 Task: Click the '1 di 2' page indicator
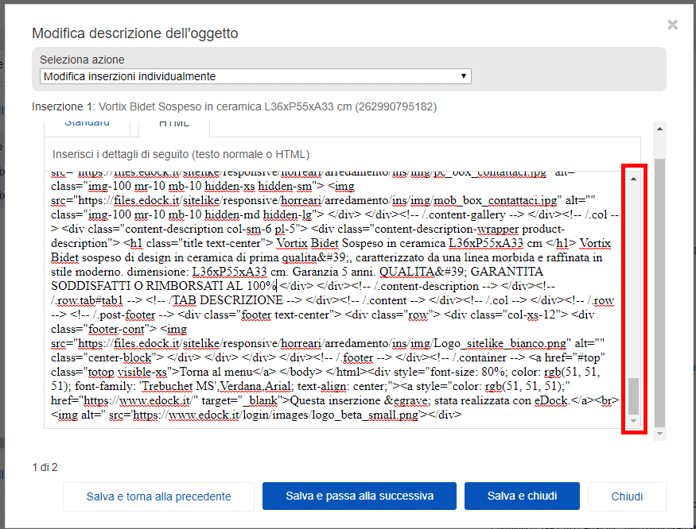(45, 467)
